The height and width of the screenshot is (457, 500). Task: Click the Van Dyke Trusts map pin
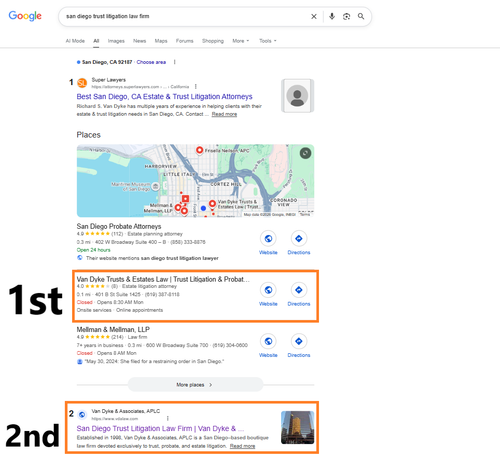coord(212,203)
